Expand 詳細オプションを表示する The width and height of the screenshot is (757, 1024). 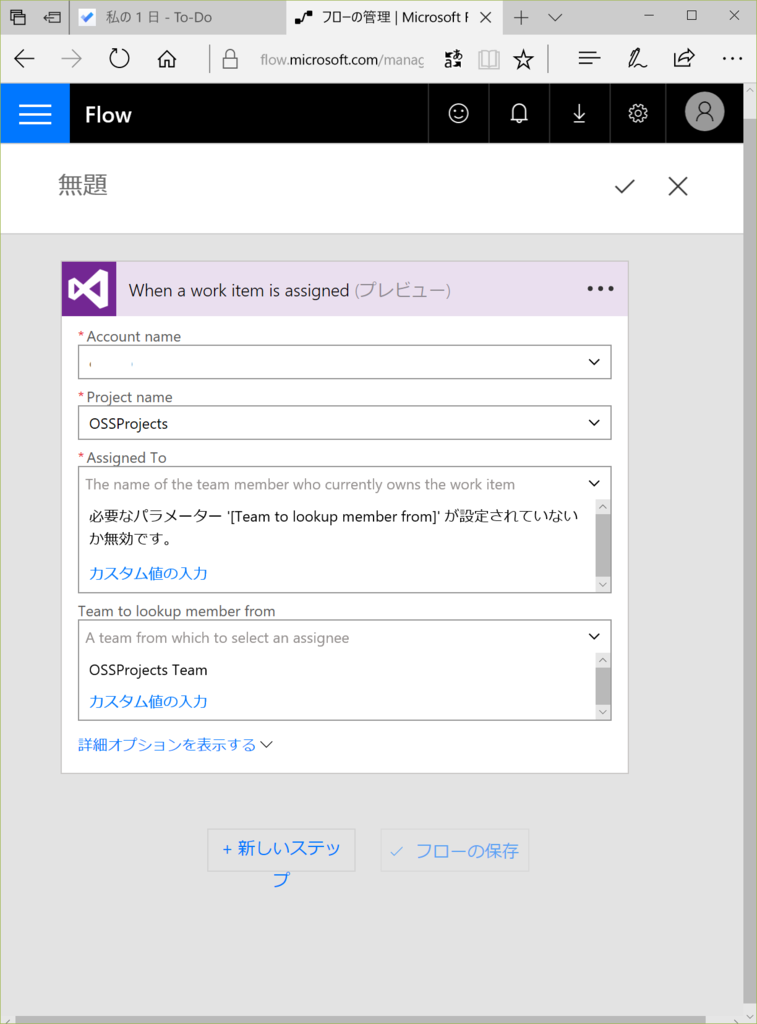pos(175,744)
